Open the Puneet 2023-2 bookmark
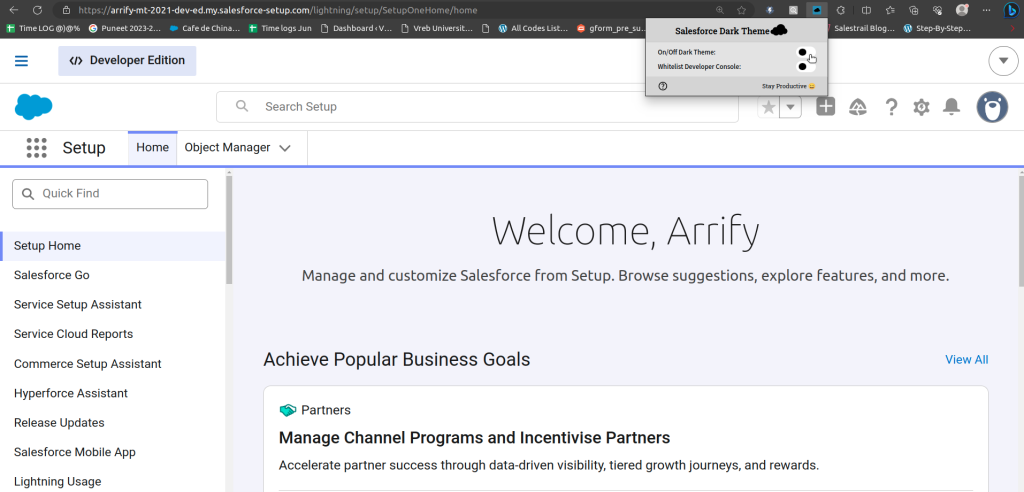The height and width of the screenshot is (492, 1024). pos(125,28)
